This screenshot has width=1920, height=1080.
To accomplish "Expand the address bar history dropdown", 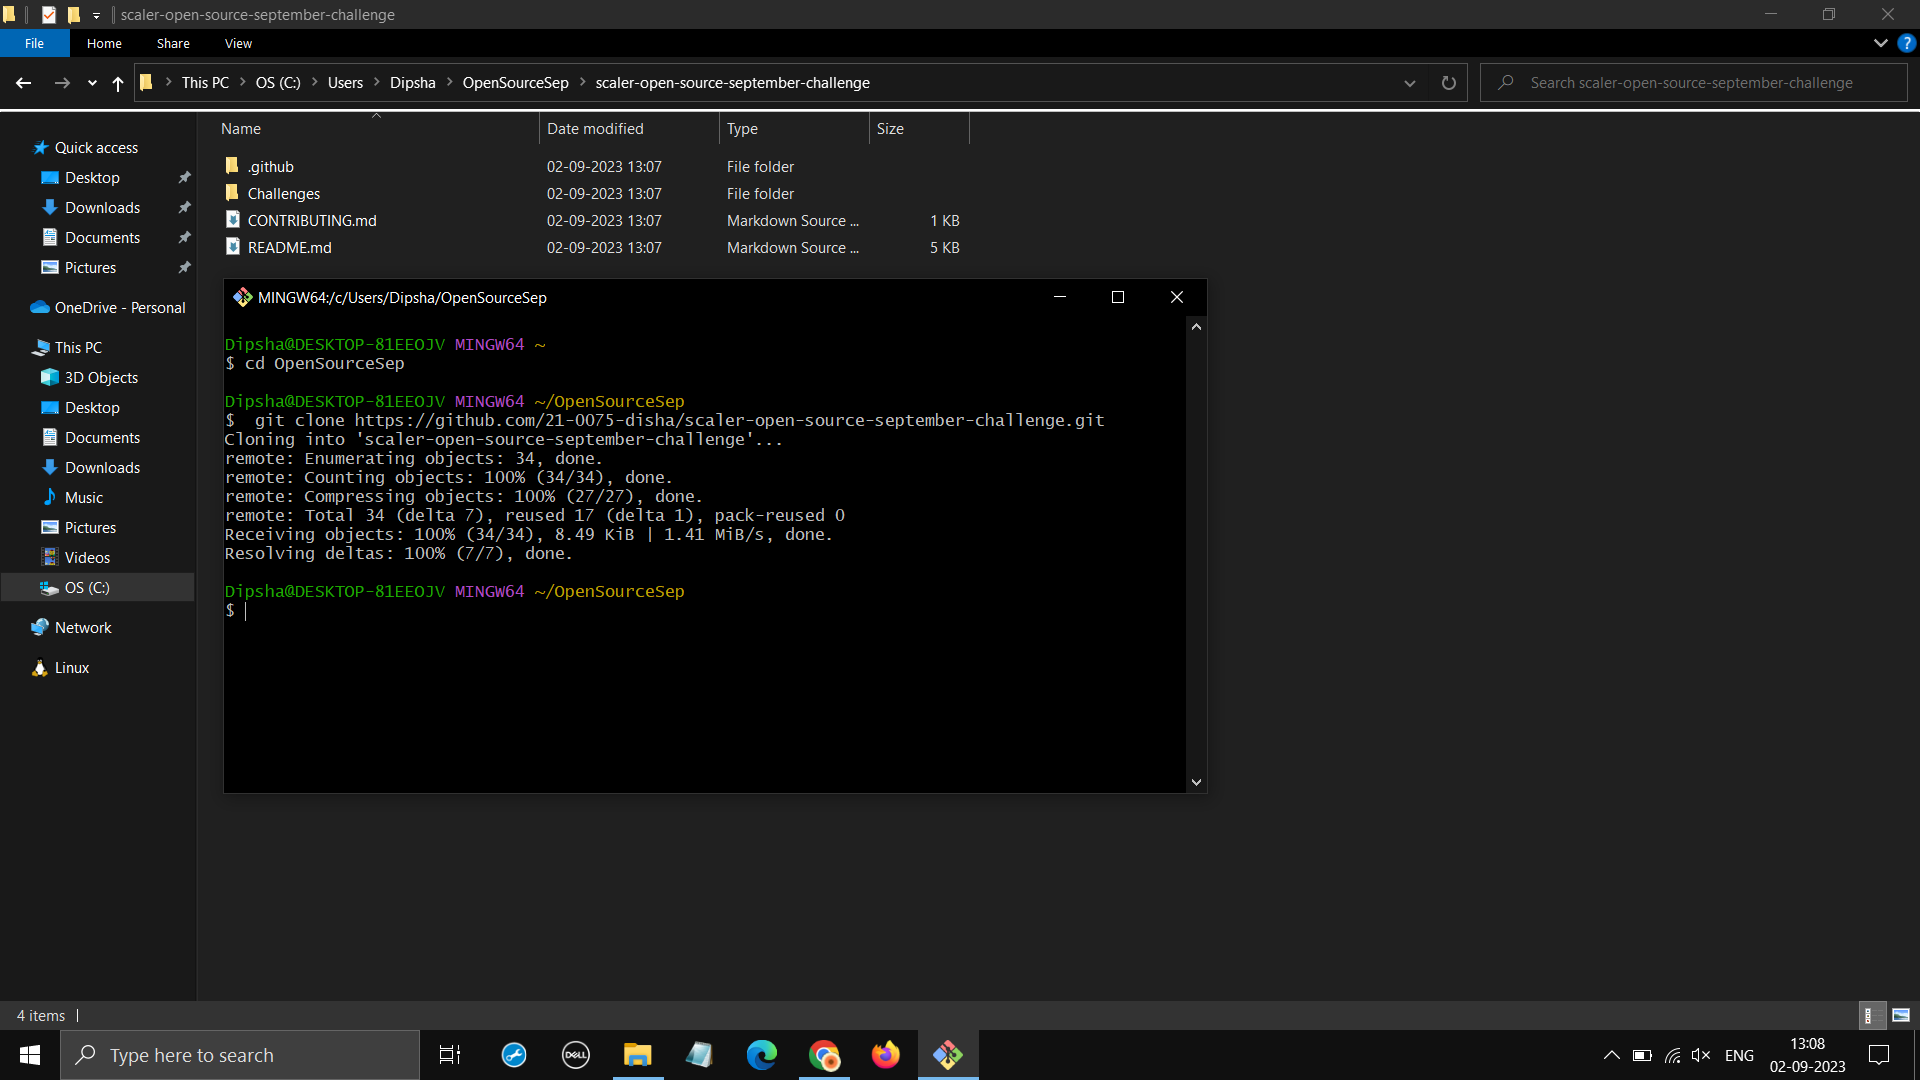I will 1409,83.
